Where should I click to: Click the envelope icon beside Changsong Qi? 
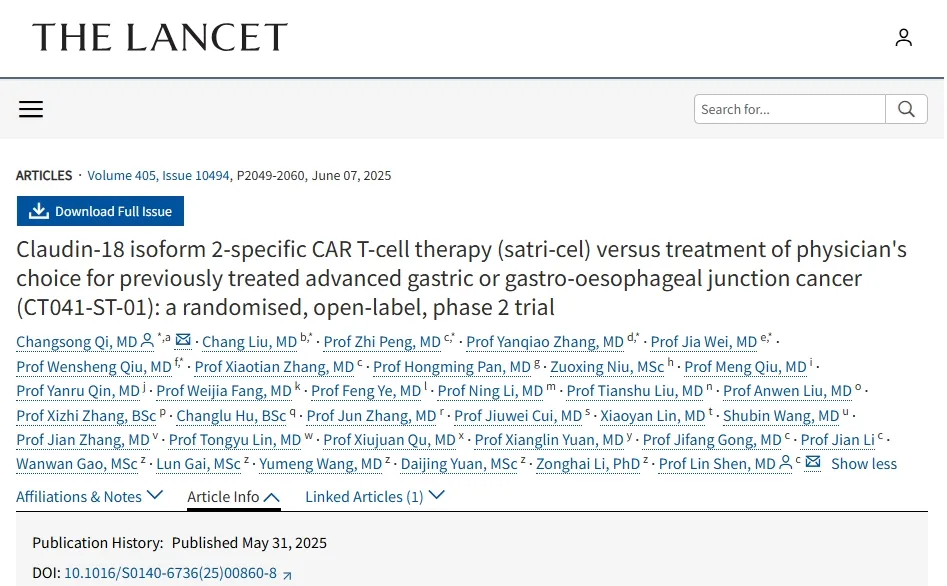pos(183,341)
